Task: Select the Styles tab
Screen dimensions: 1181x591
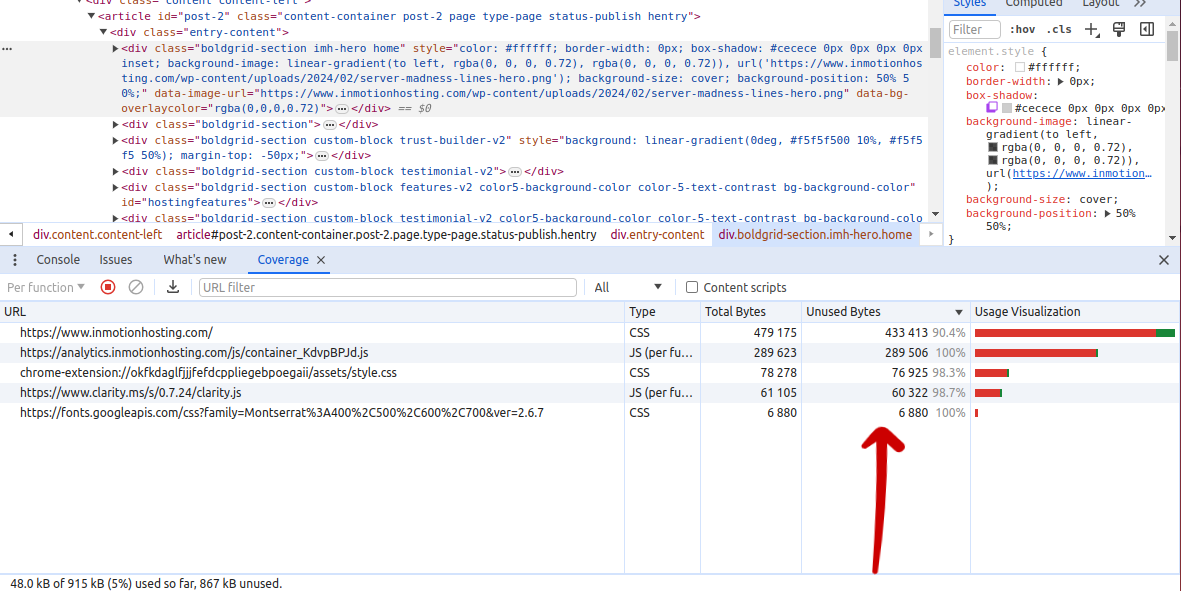Action: point(969,4)
